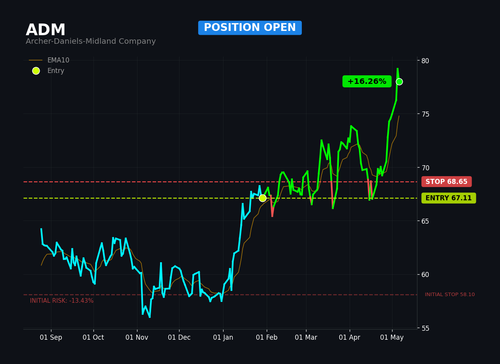The image size is (500, 364).
Task: Click the yellow entry point marker on chart
Action: [263, 198]
